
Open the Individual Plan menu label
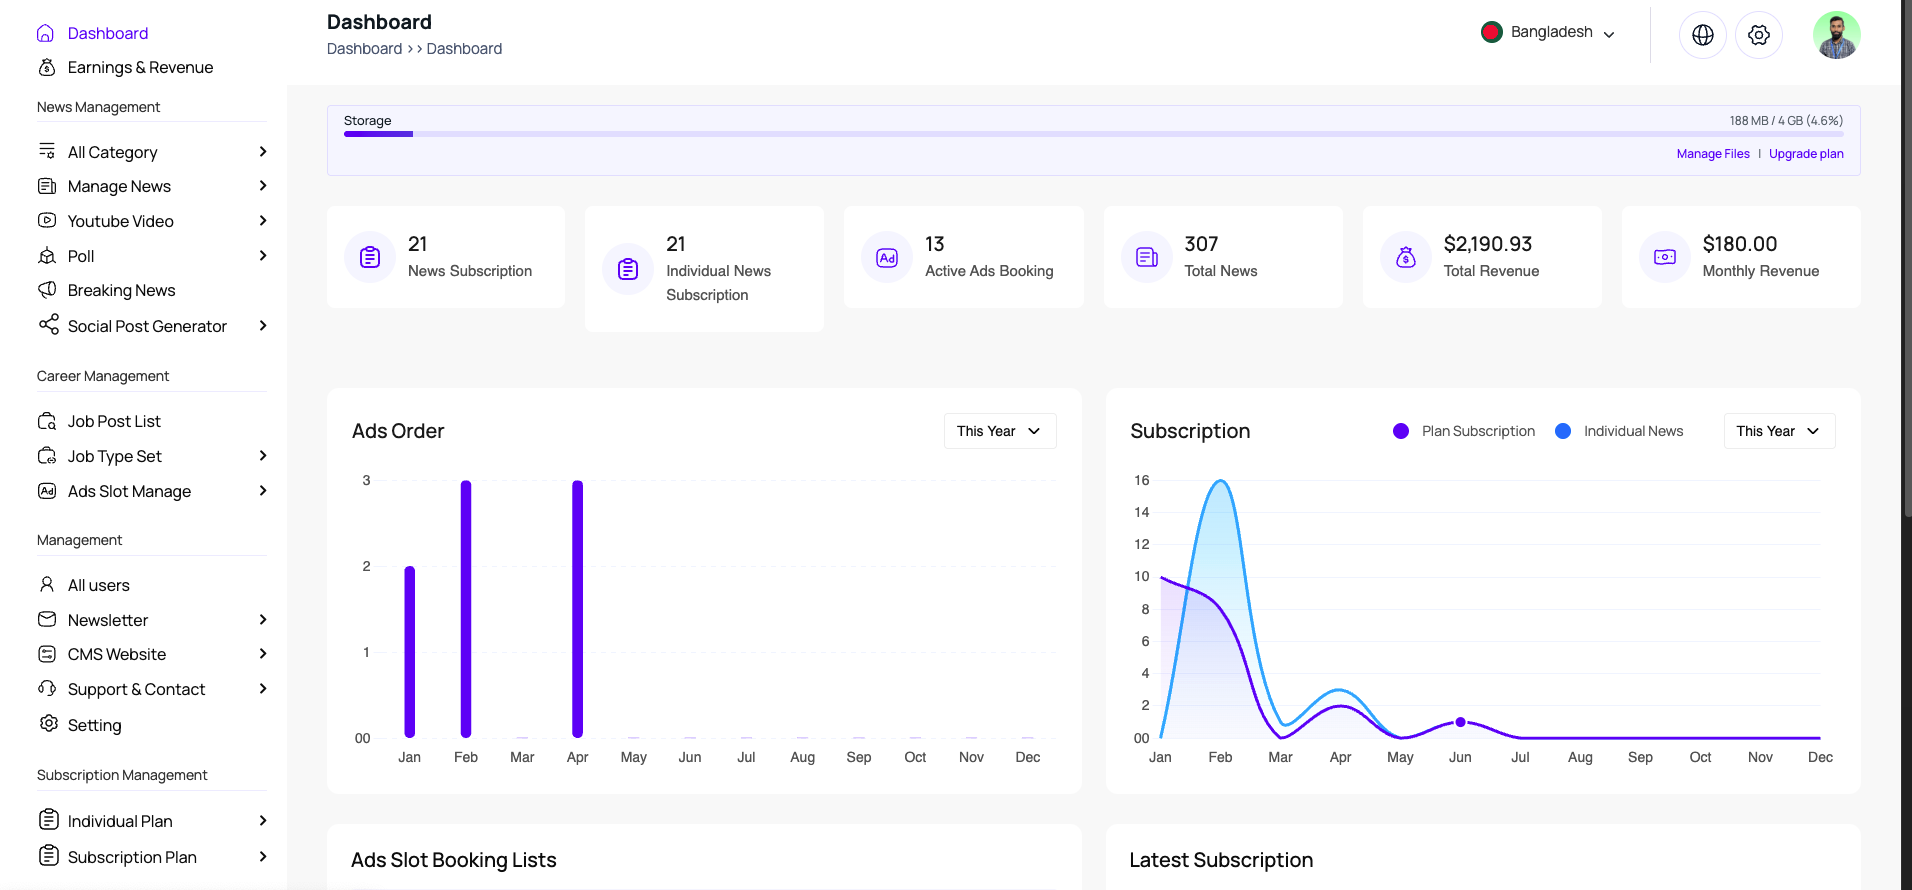point(120,821)
